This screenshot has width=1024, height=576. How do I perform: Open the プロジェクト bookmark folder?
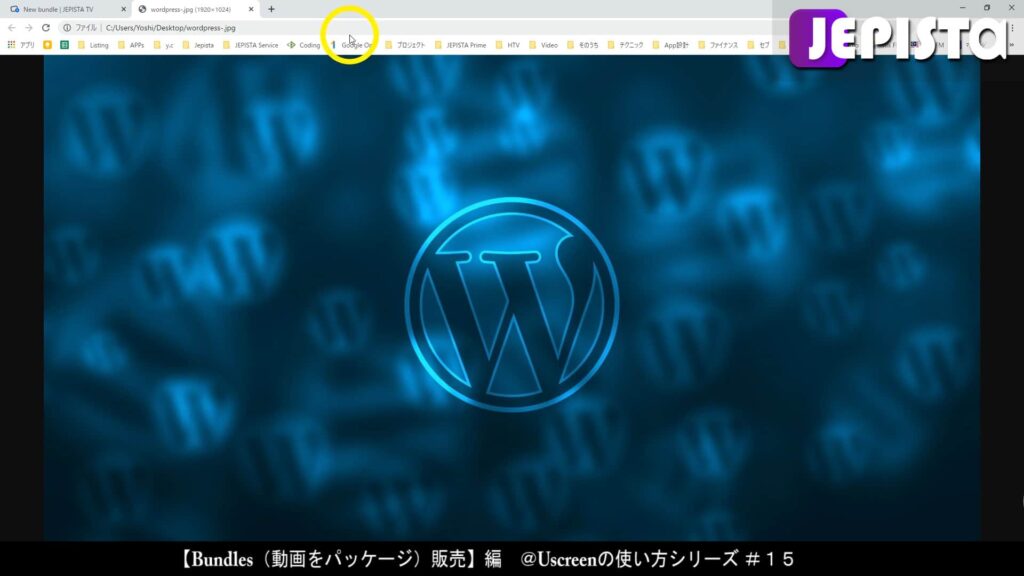pos(405,45)
